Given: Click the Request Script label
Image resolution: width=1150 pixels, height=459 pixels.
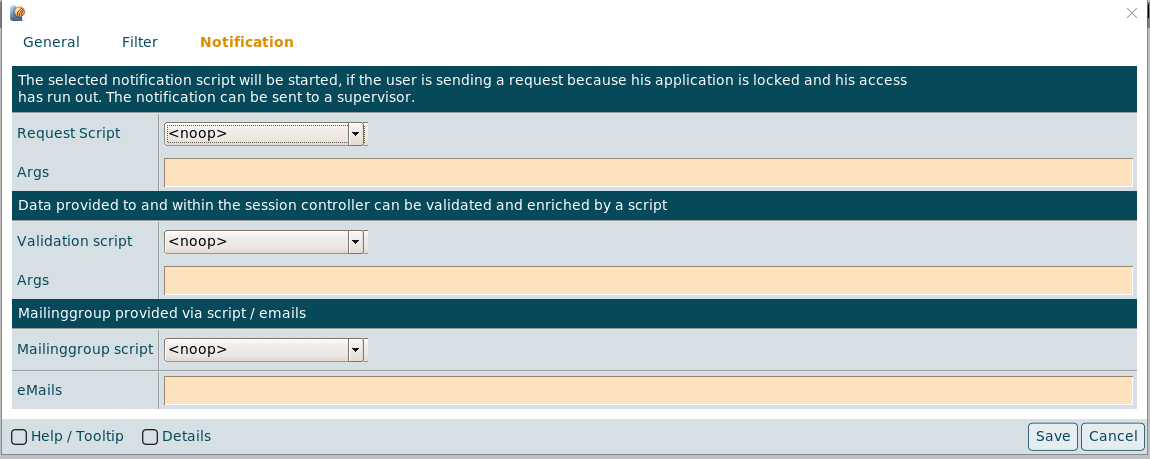Looking at the screenshot, I should (68, 133).
